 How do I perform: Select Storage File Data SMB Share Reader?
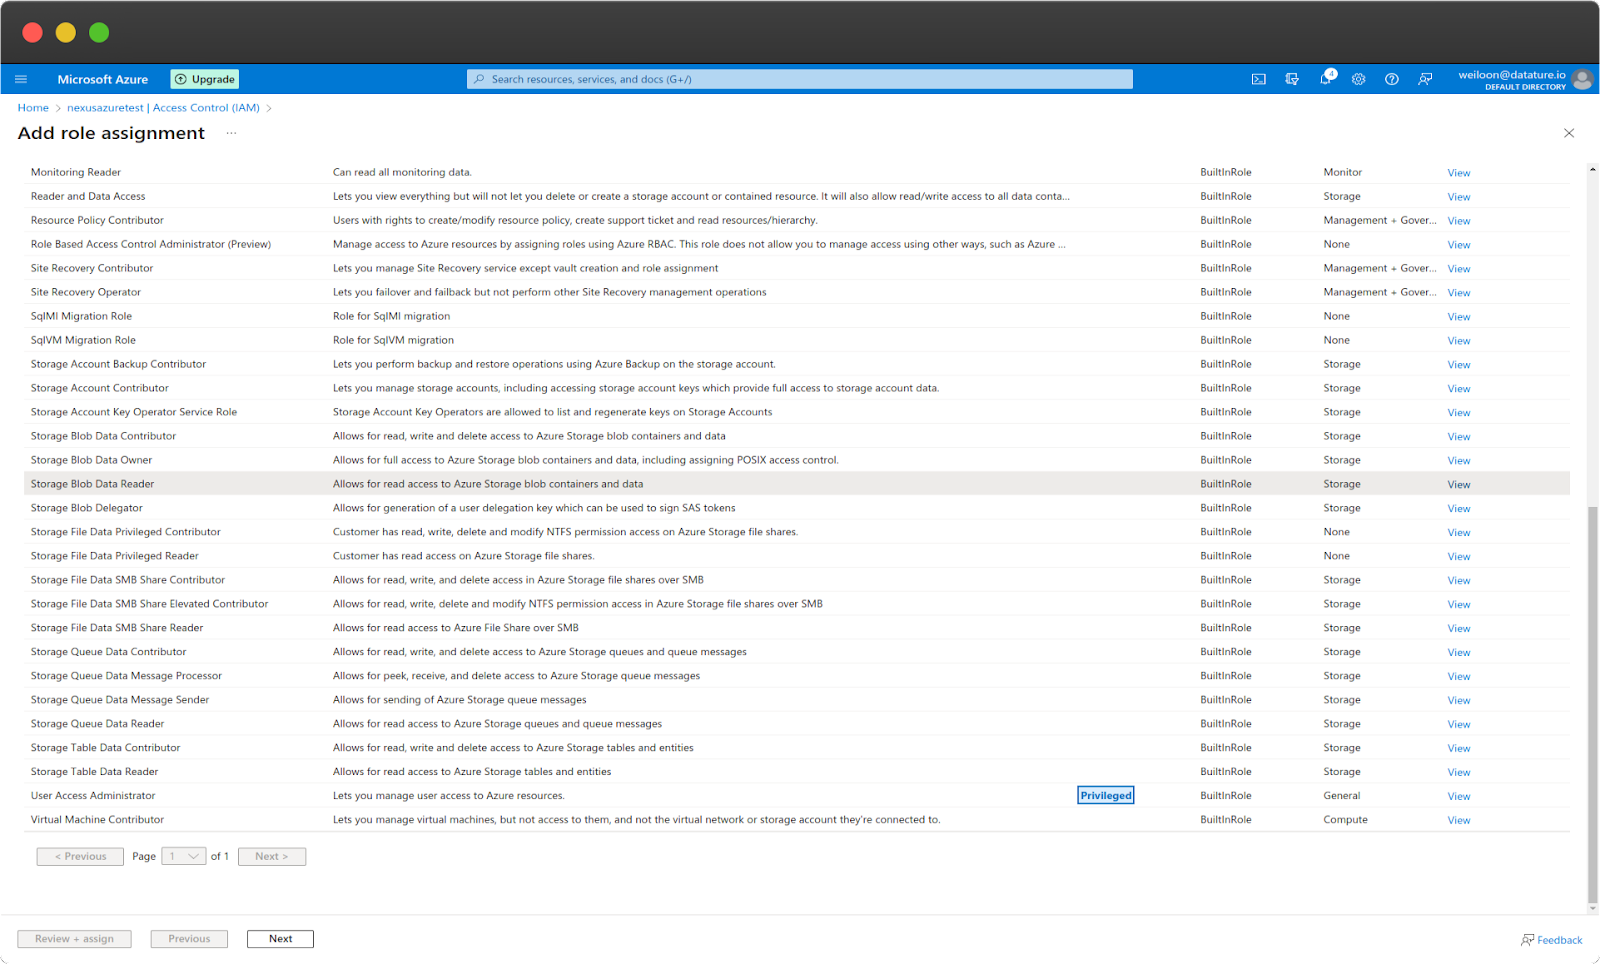tap(117, 628)
